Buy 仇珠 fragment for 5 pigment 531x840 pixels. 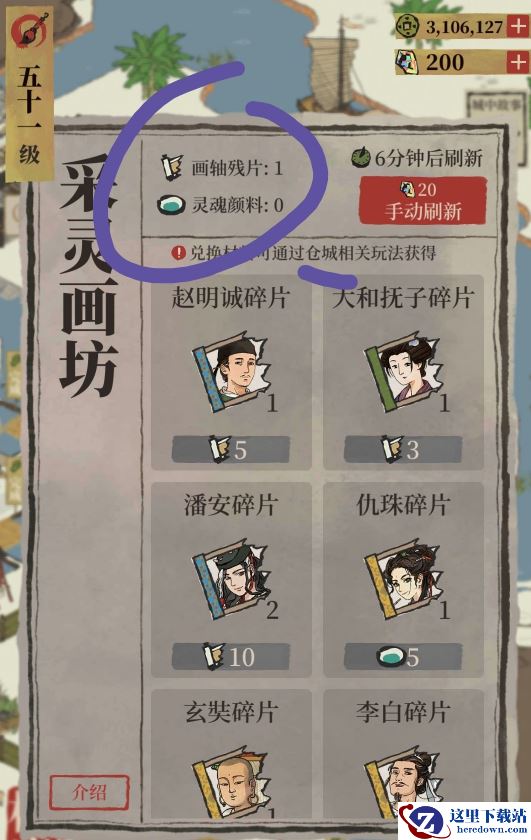(x=403, y=657)
